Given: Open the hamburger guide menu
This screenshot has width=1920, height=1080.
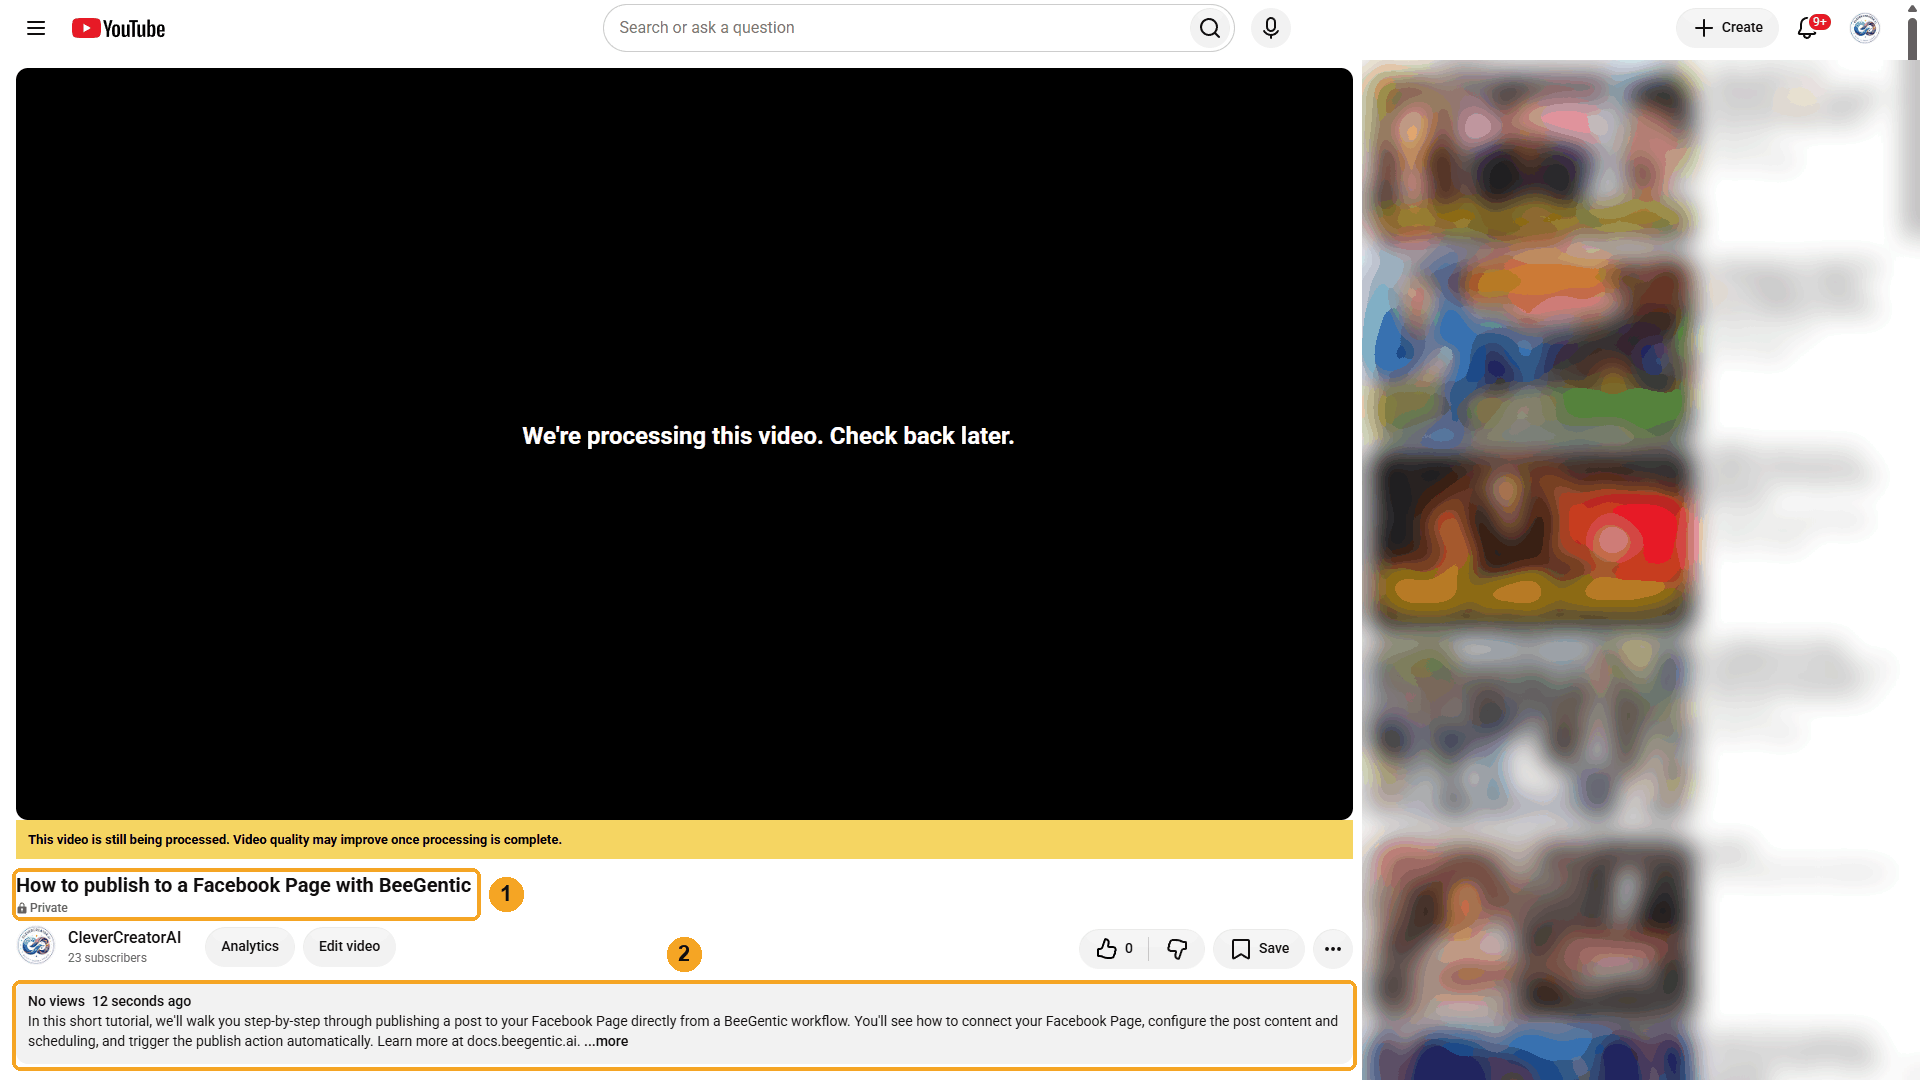Looking at the screenshot, I should 36,28.
